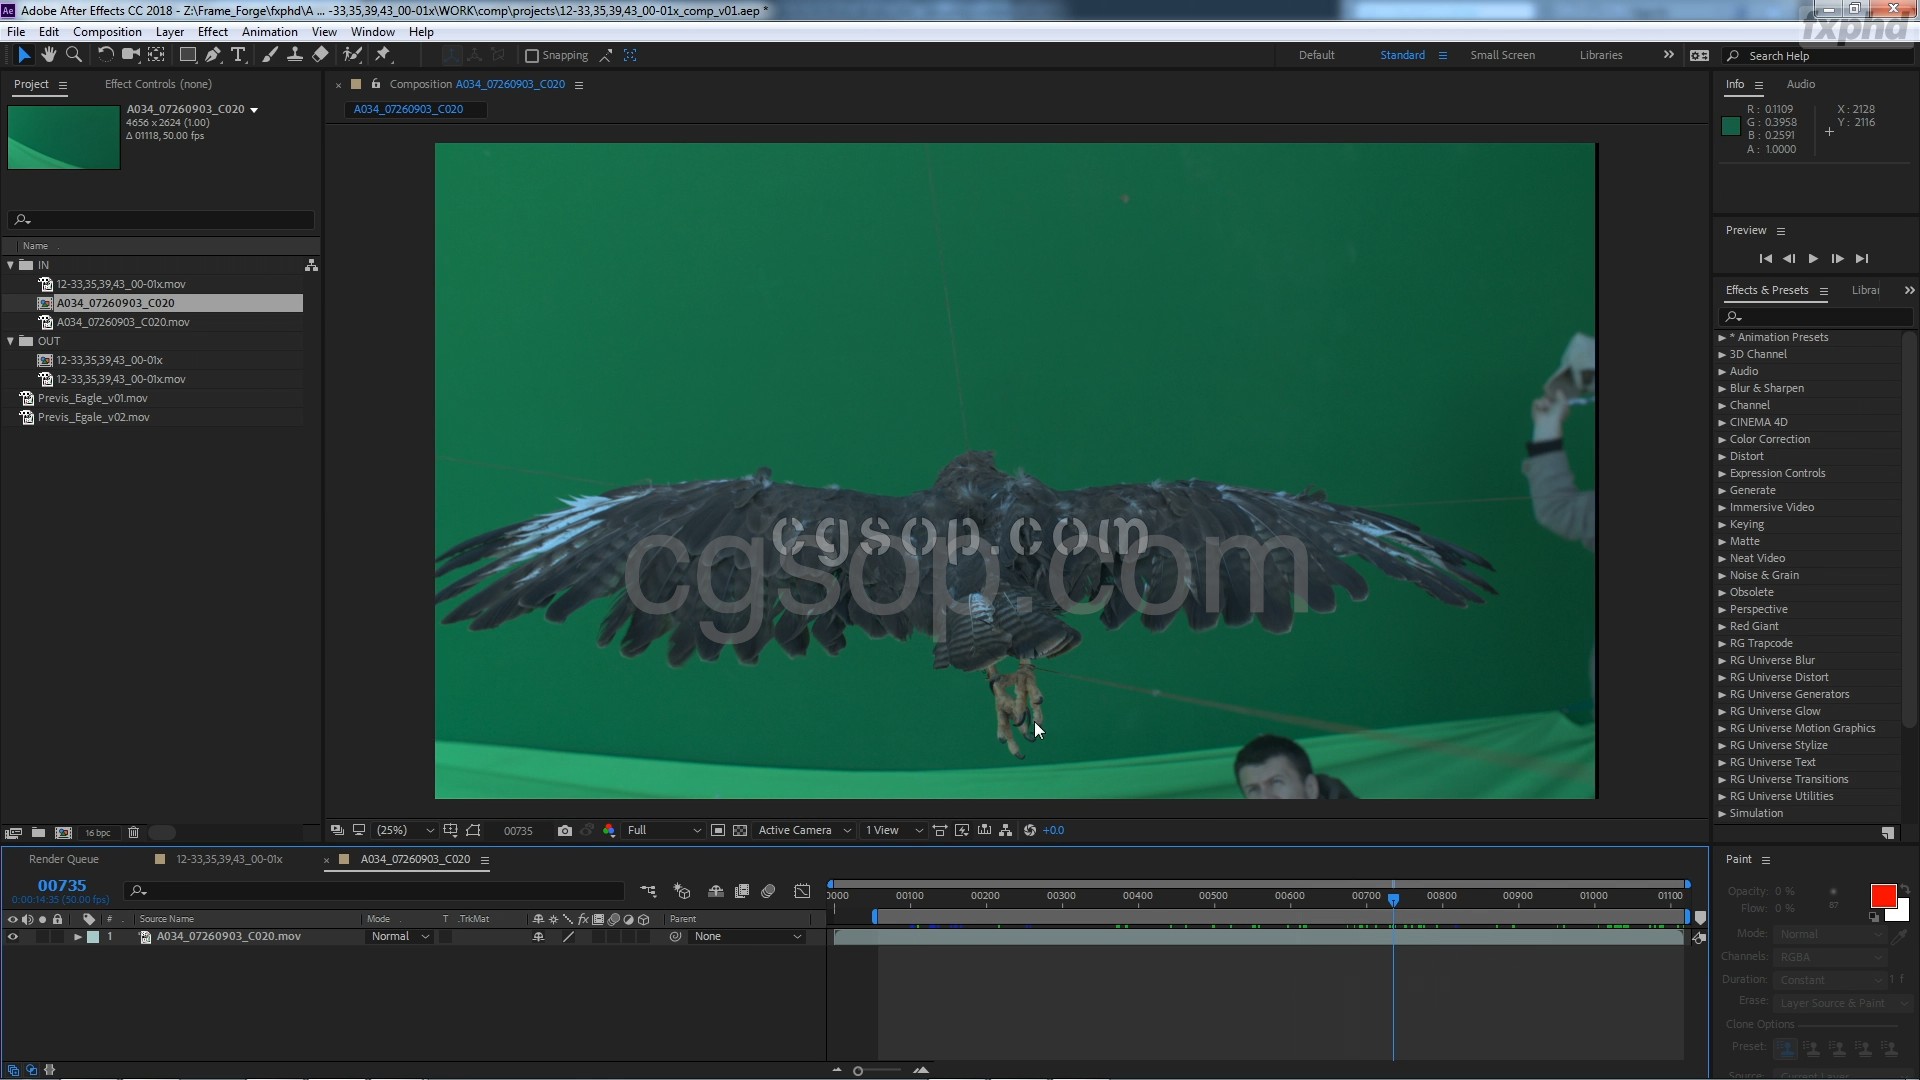
Task: Play the preview
Action: 1813,258
